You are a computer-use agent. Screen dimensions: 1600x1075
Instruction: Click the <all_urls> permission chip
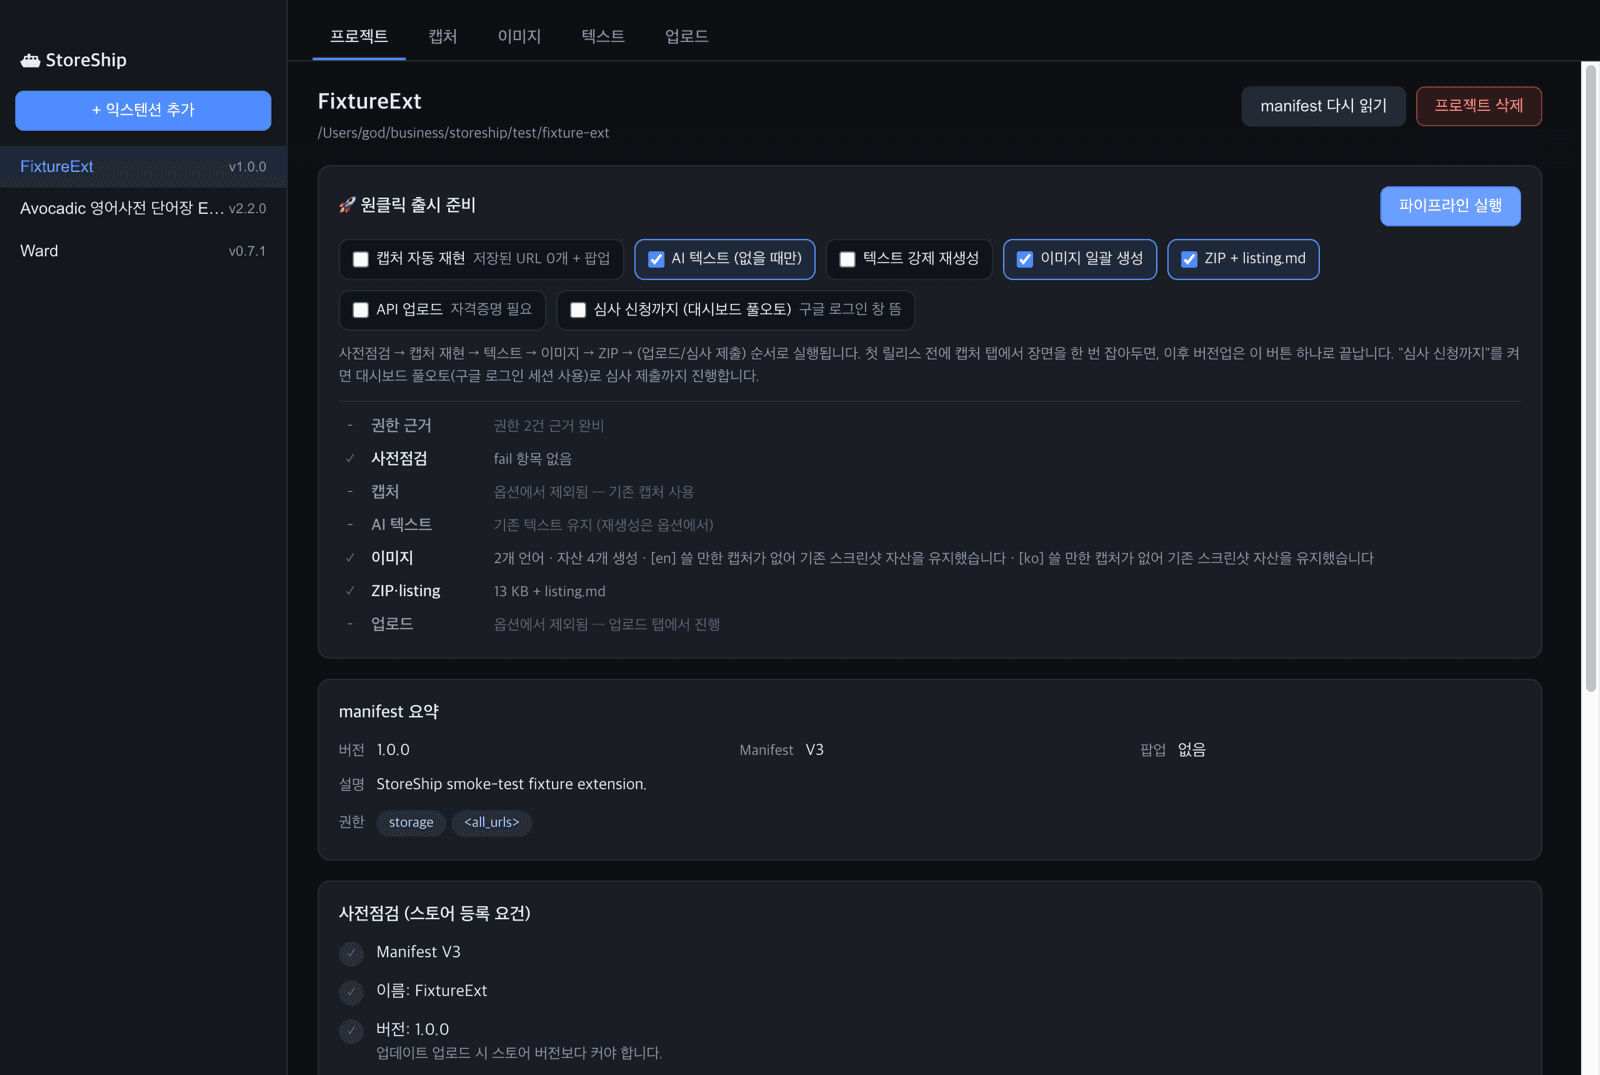pyautogui.click(x=492, y=823)
